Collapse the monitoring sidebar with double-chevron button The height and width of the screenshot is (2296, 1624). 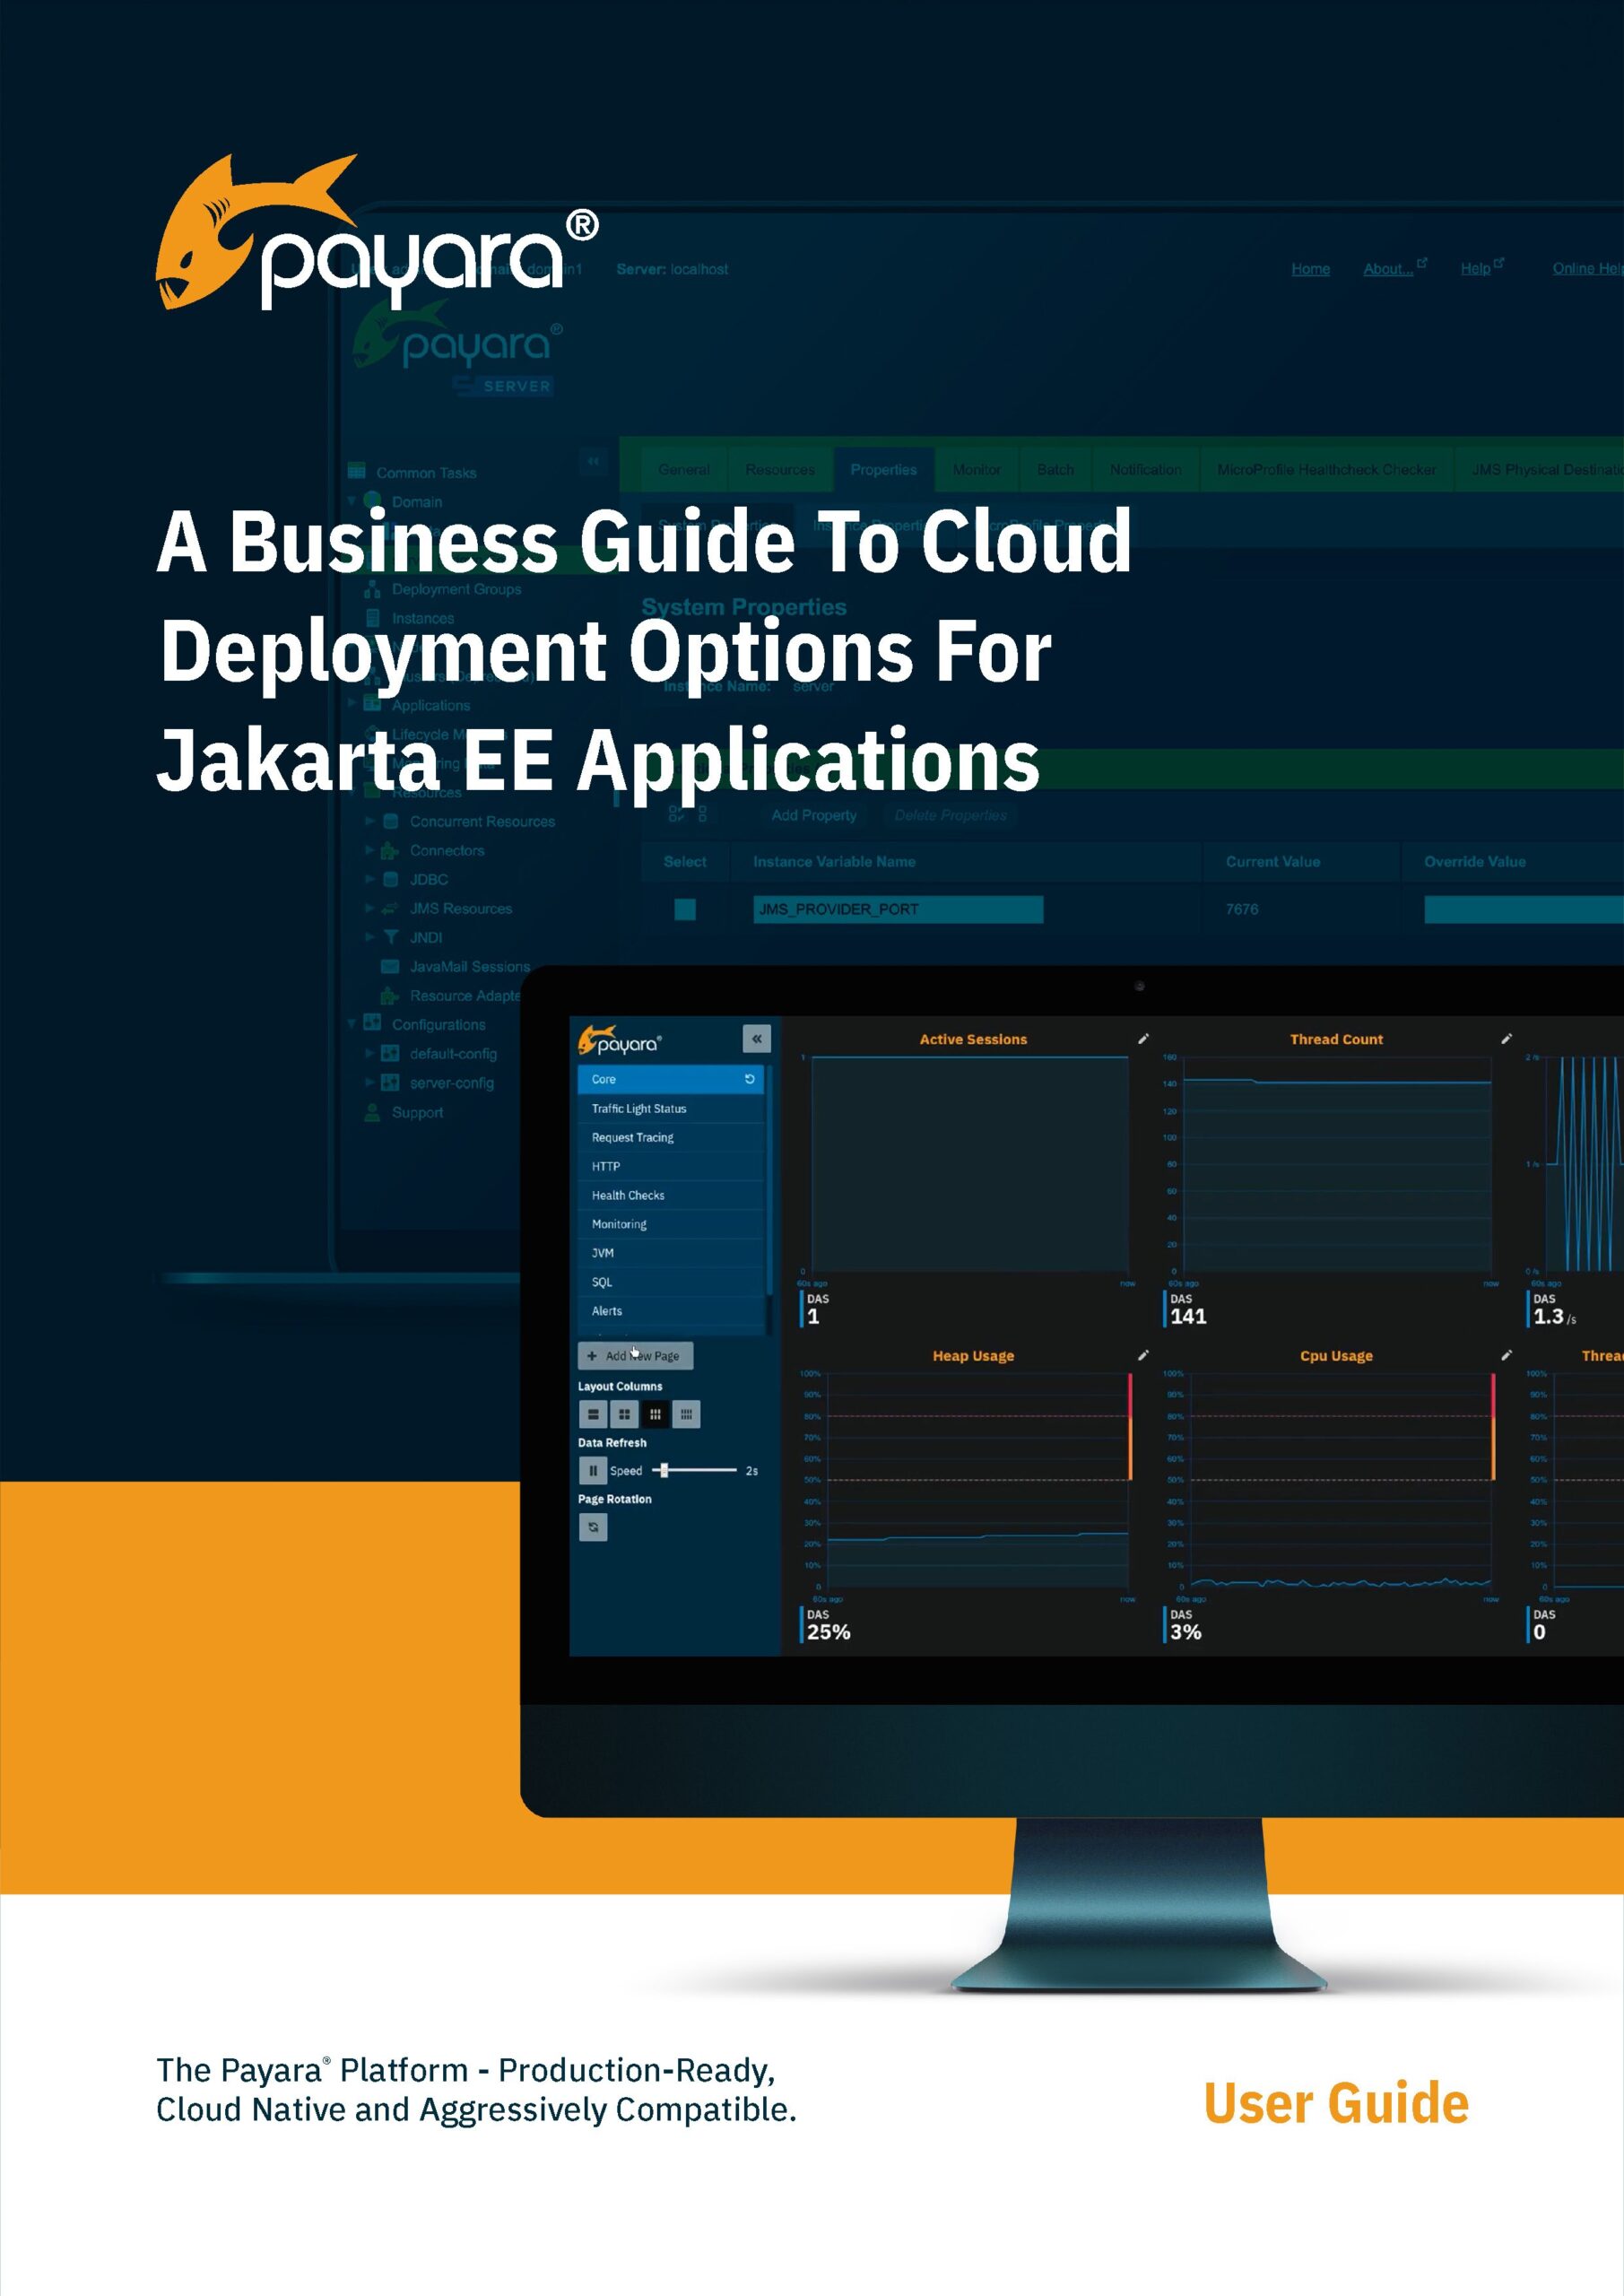[756, 1039]
